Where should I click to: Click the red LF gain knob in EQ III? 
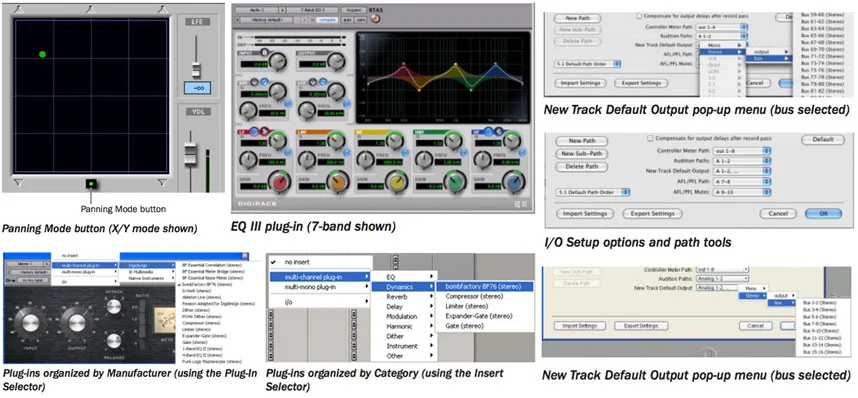[279, 183]
